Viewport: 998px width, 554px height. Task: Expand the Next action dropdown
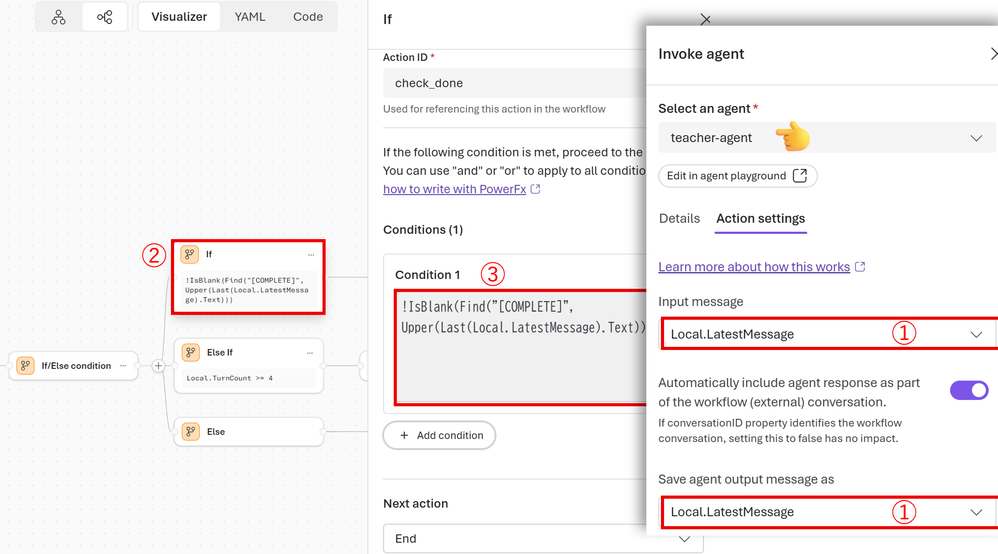pyautogui.click(x=543, y=538)
